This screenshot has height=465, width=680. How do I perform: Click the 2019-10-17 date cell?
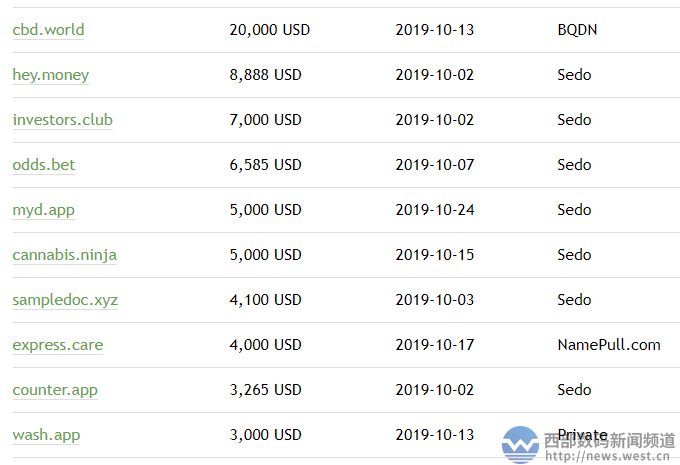[x=435, y=345]
